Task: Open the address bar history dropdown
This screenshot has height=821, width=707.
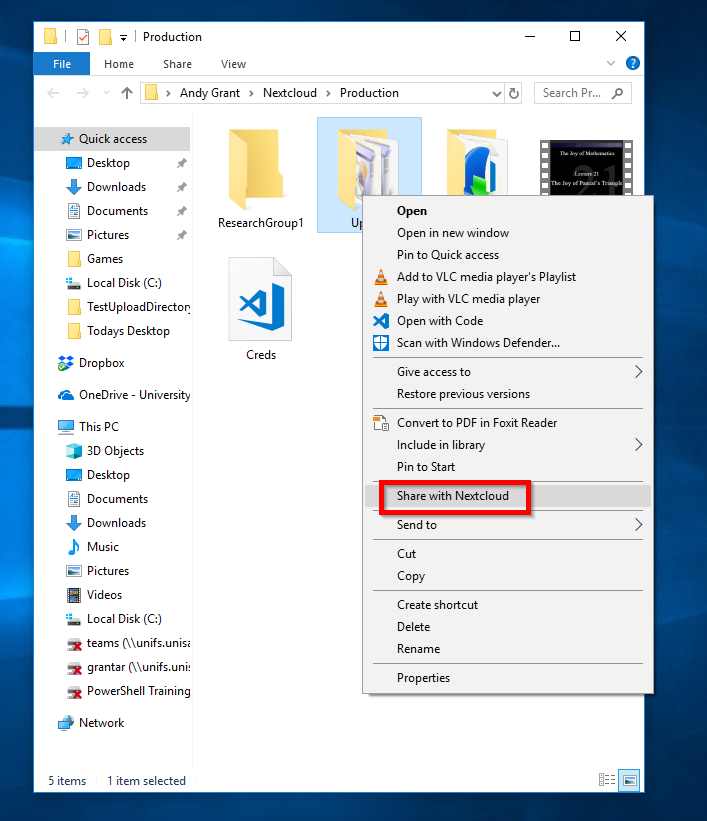Action: click(497, 93)
